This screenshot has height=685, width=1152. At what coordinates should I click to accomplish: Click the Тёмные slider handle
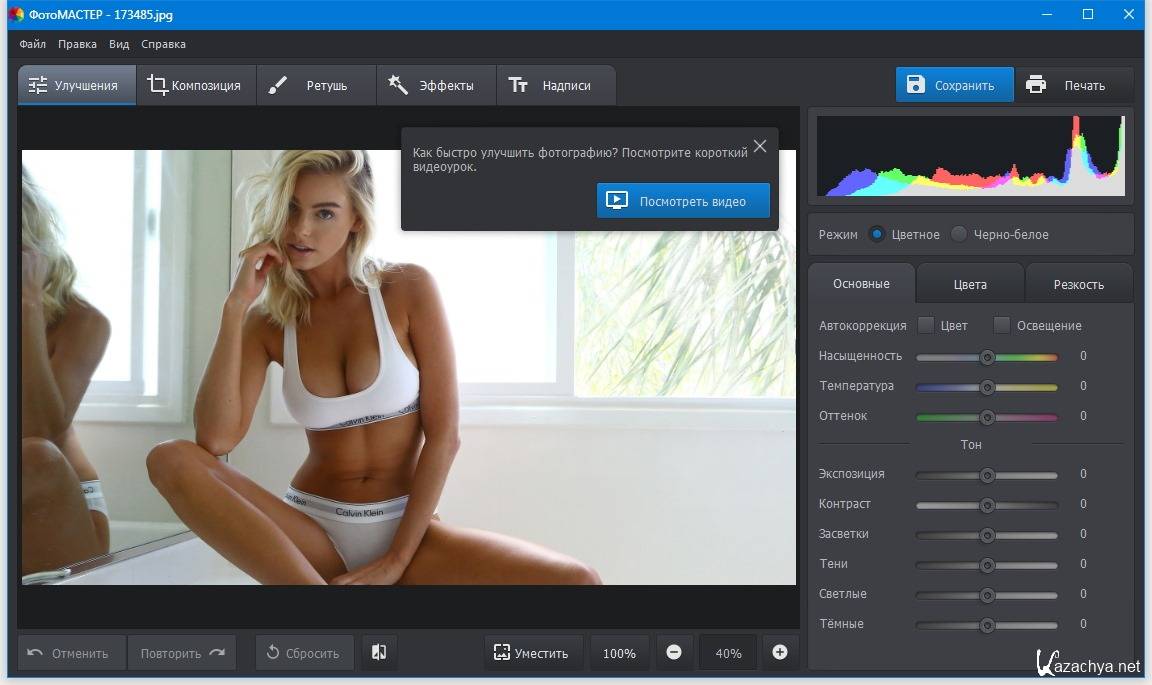click(987, 625)
